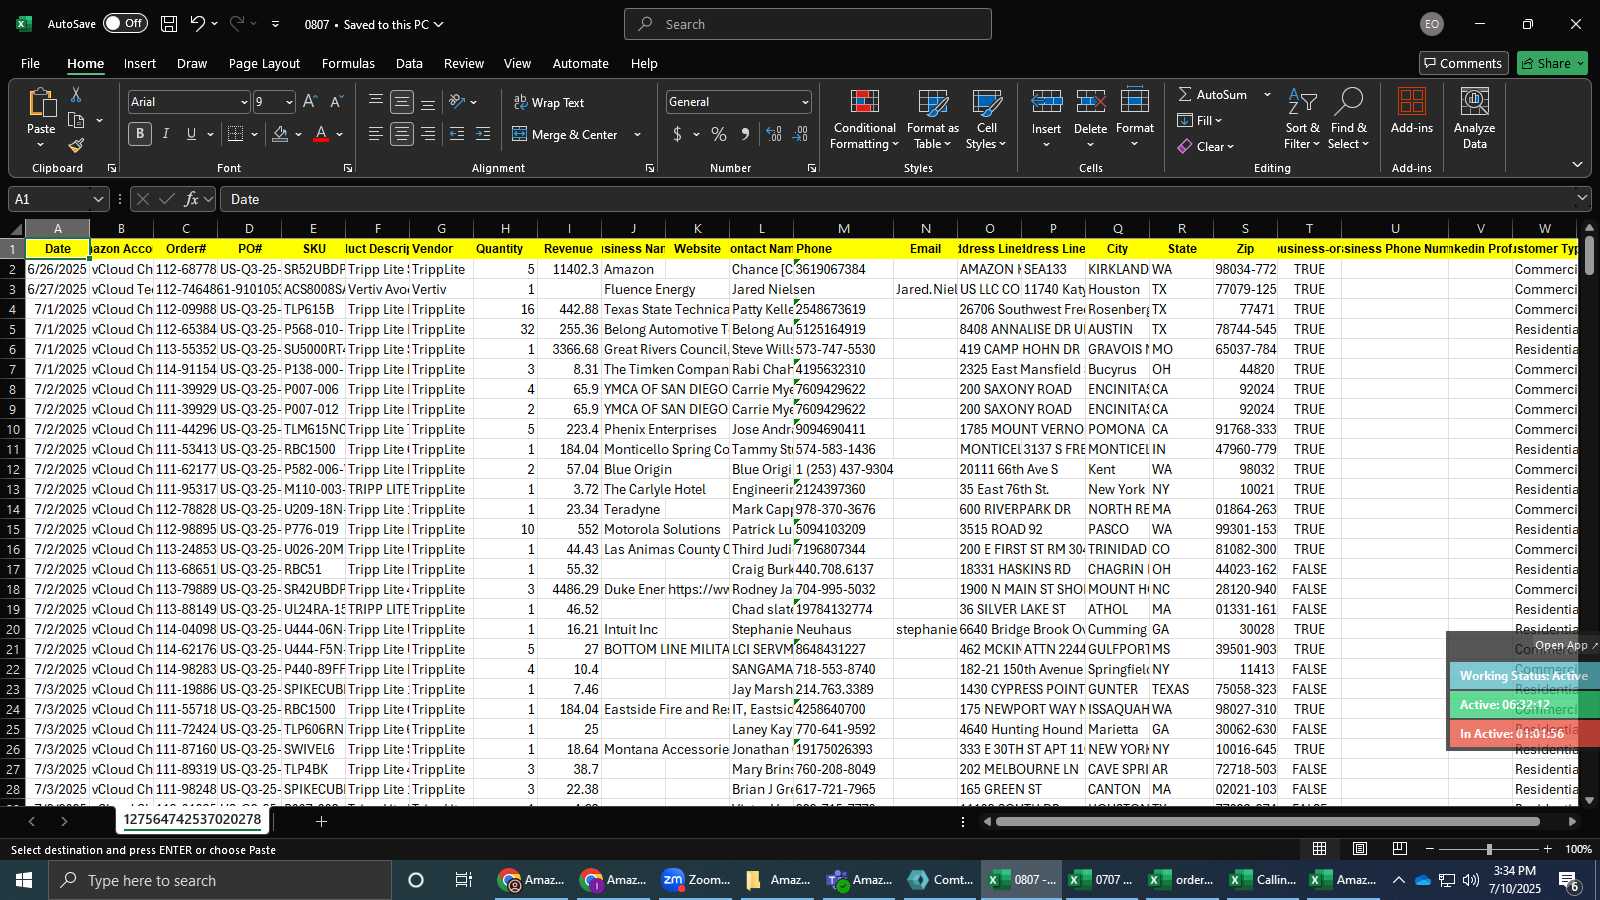Image resolution: width=1600 pixels, height=900 pixels.
Task: Open Windows Start button
Action: (24, 880)
